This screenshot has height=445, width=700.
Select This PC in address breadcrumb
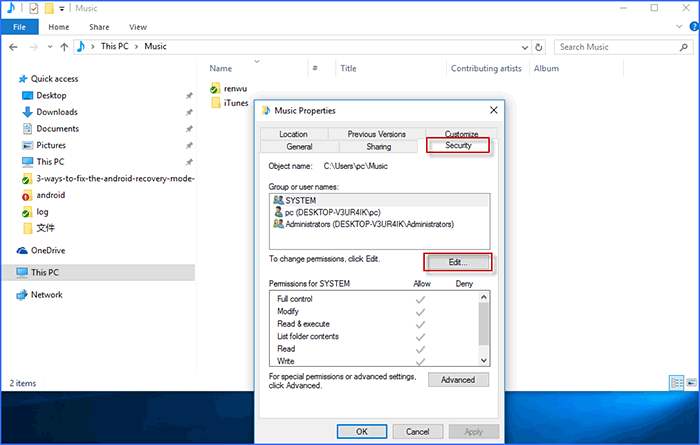pyautogui.click(x=114, y=46)
